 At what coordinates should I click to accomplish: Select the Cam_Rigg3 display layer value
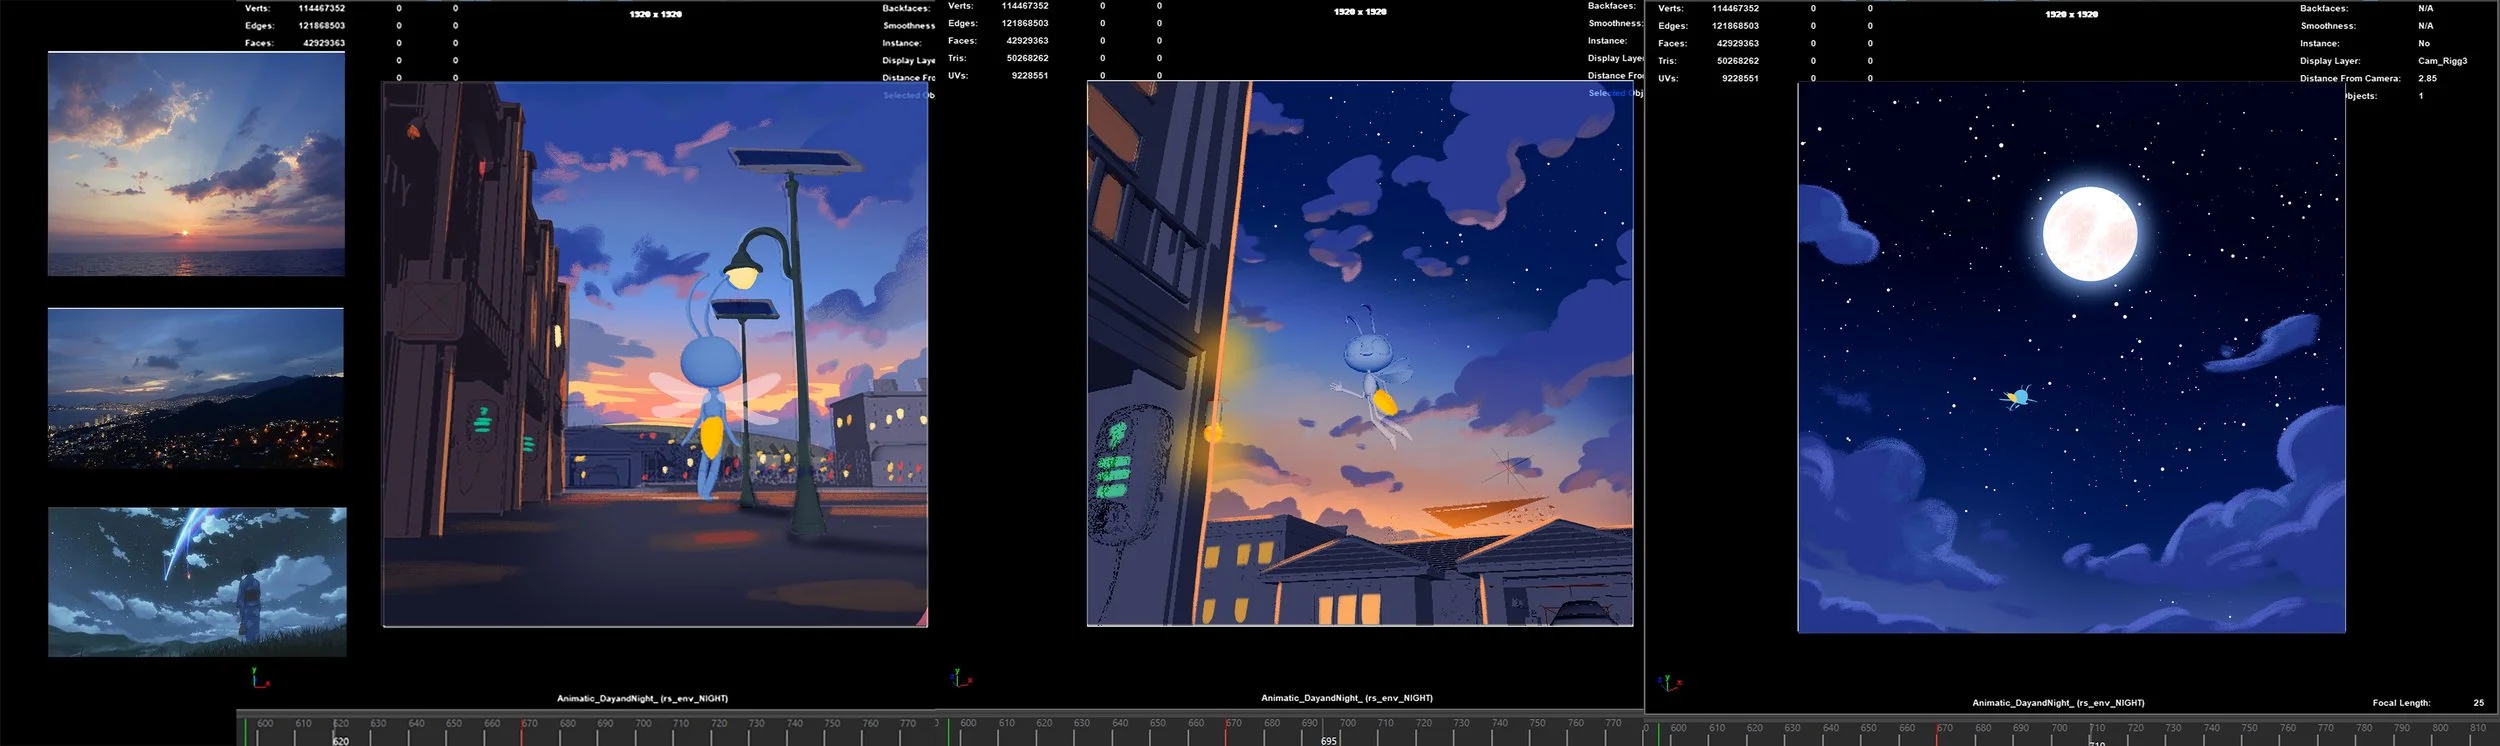tap(2442, 61)
